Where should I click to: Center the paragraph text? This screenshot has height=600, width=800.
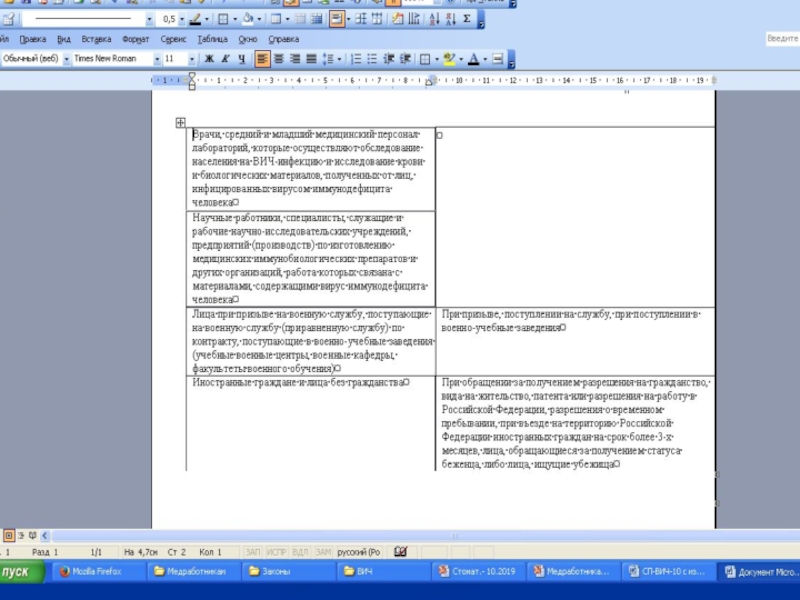point(279,59)
